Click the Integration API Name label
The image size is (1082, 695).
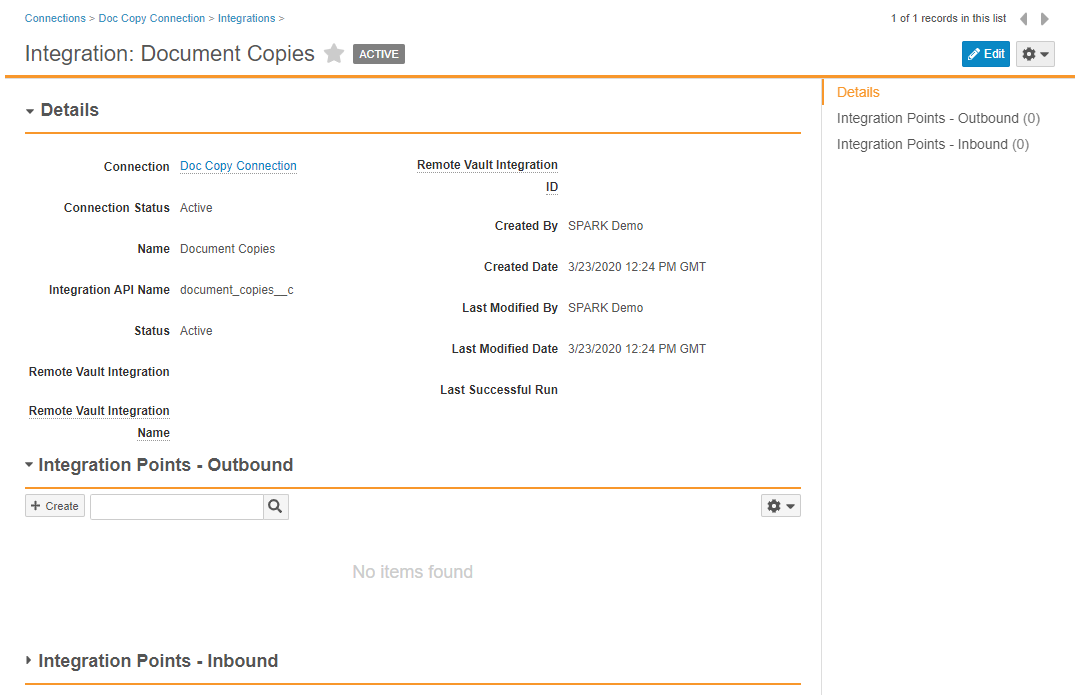point(109,290)
